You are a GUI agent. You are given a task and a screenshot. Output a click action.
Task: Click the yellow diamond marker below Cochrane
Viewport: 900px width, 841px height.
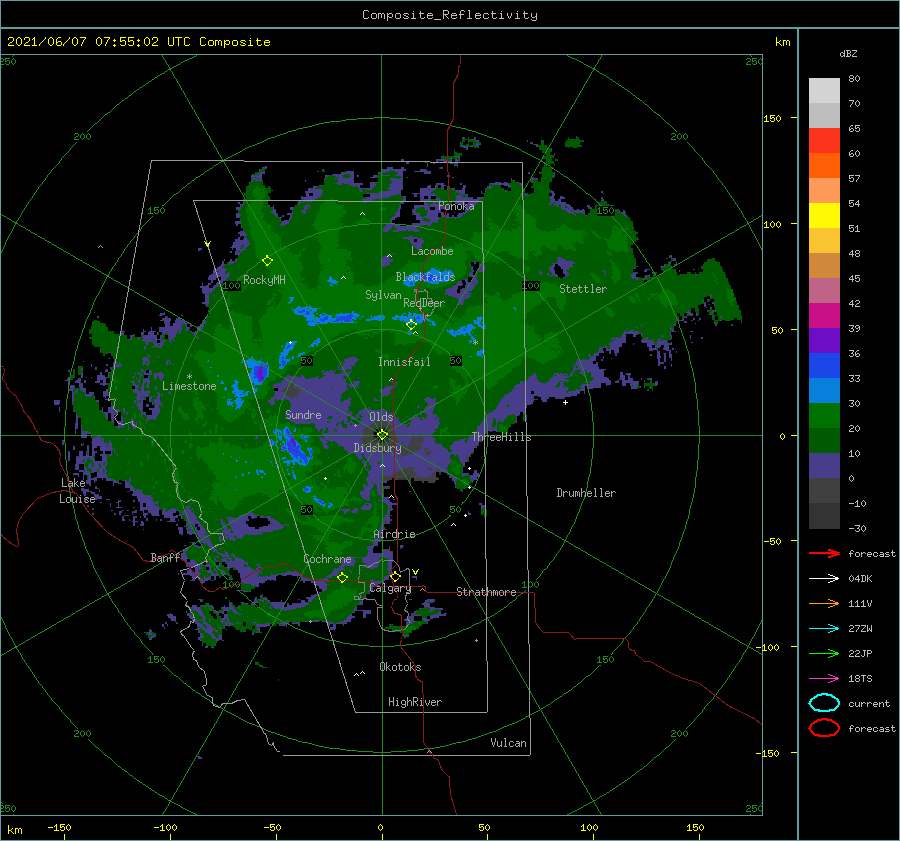click(x=342, y=577)
